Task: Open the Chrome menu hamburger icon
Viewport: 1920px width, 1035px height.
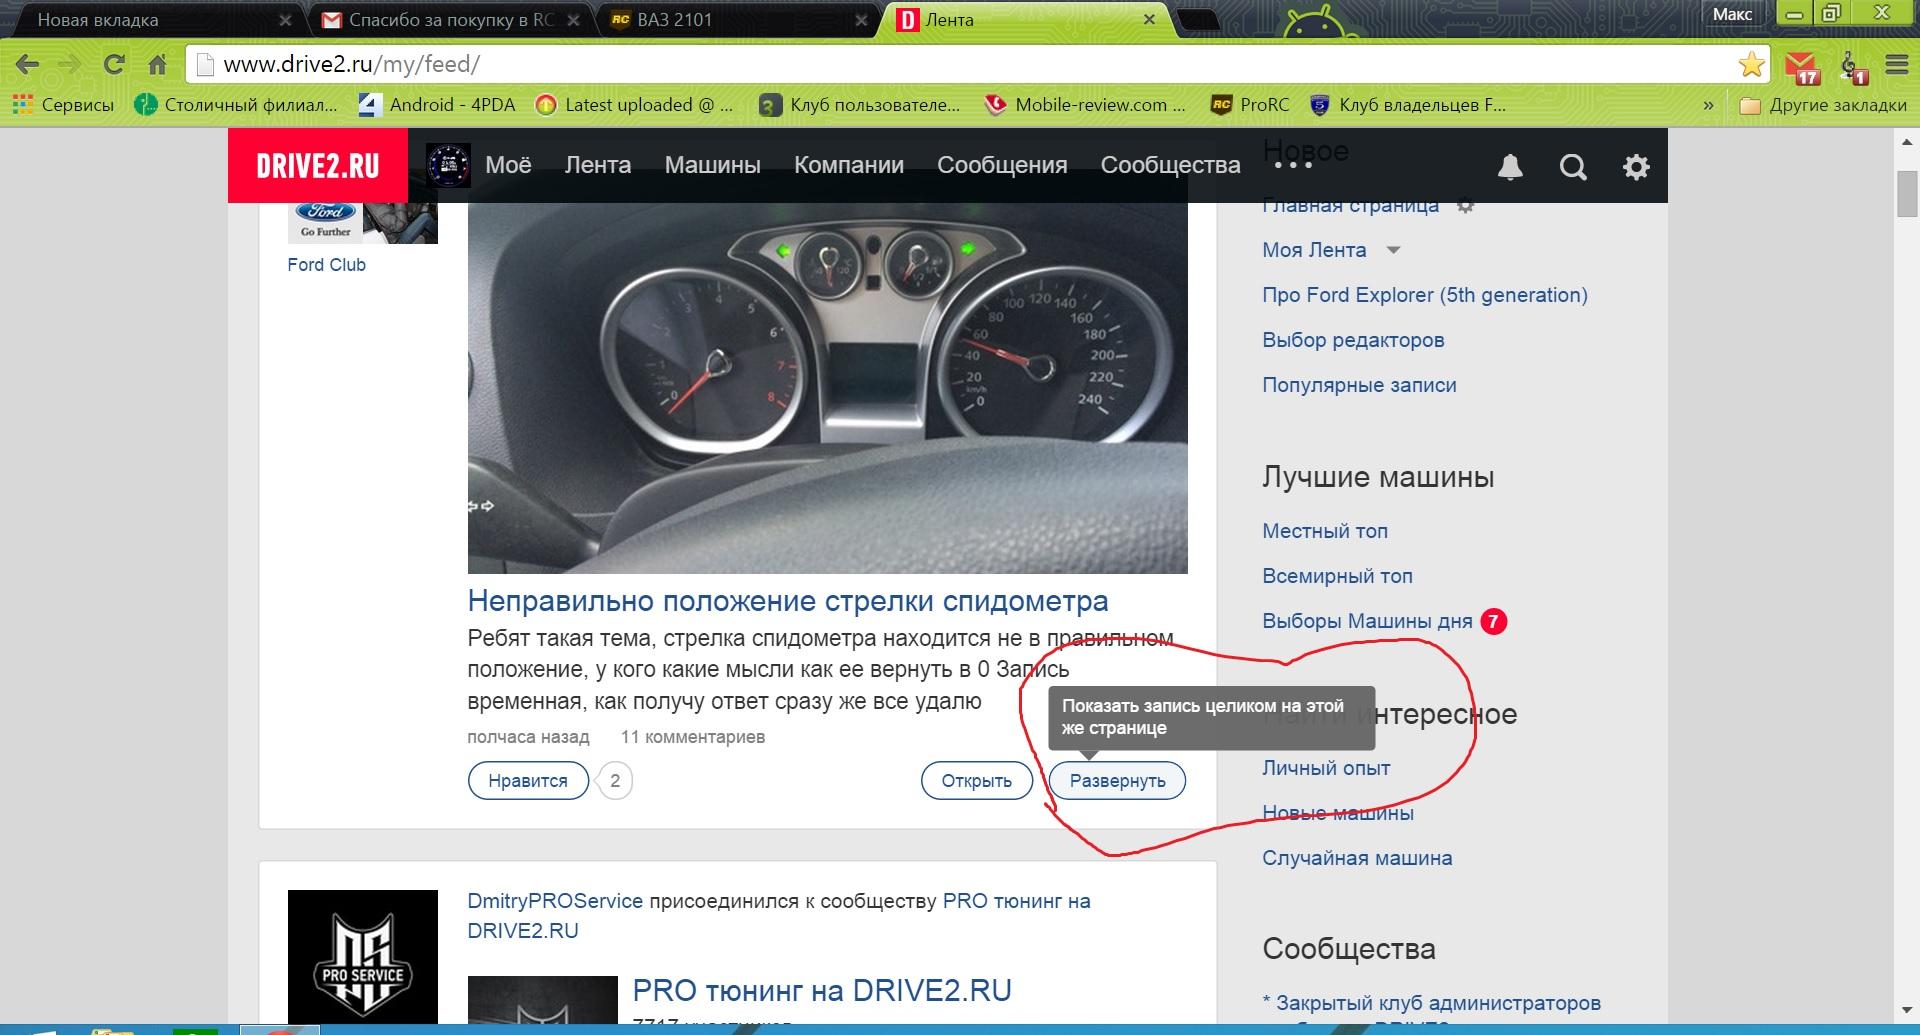Action: coord(1896,65)
